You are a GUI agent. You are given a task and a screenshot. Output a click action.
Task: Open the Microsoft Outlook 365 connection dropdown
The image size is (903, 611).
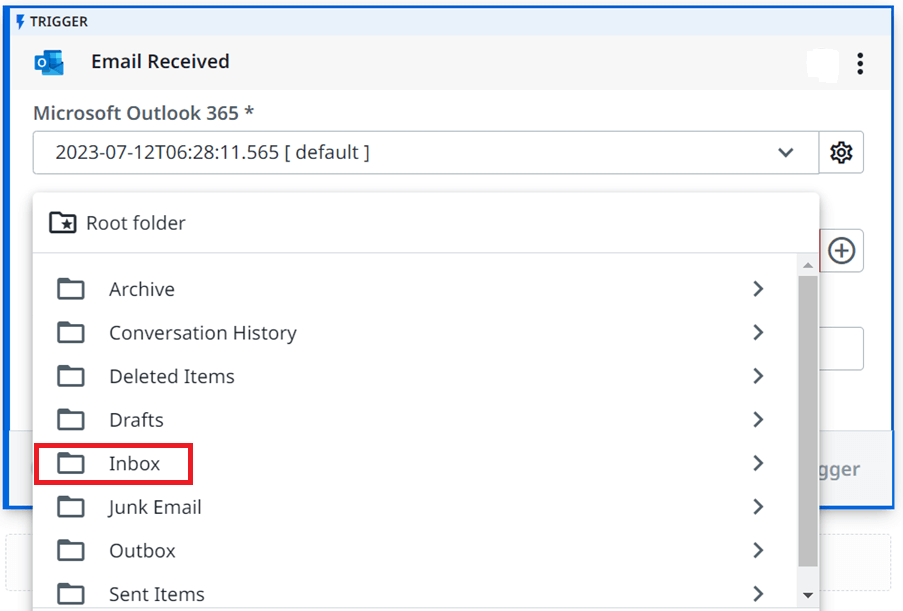click(426, 153)
